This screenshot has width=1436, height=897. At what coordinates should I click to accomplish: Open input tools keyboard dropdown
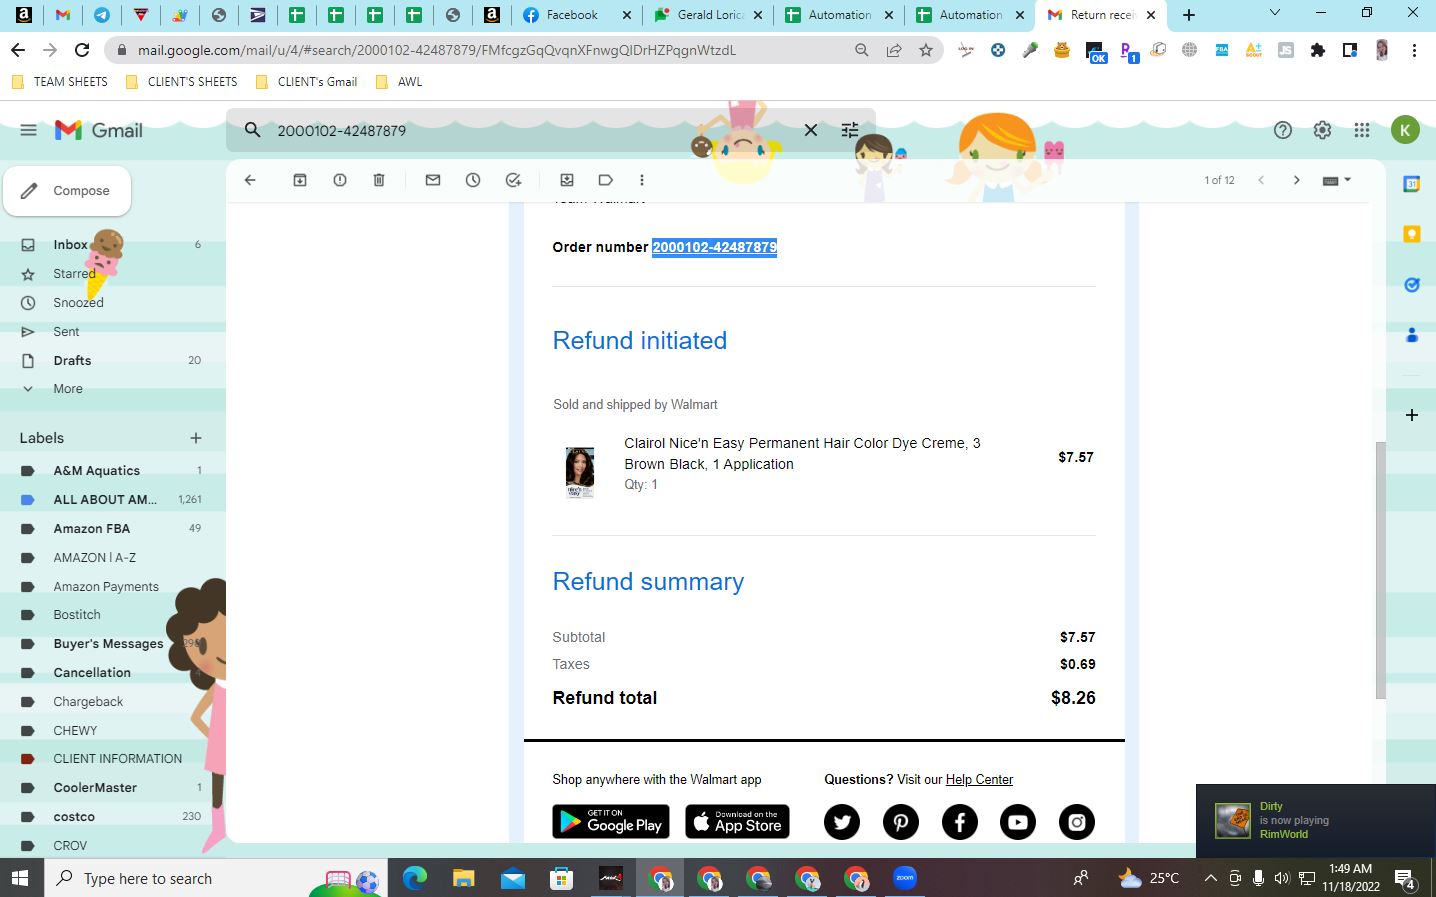tap(1336, 180)
